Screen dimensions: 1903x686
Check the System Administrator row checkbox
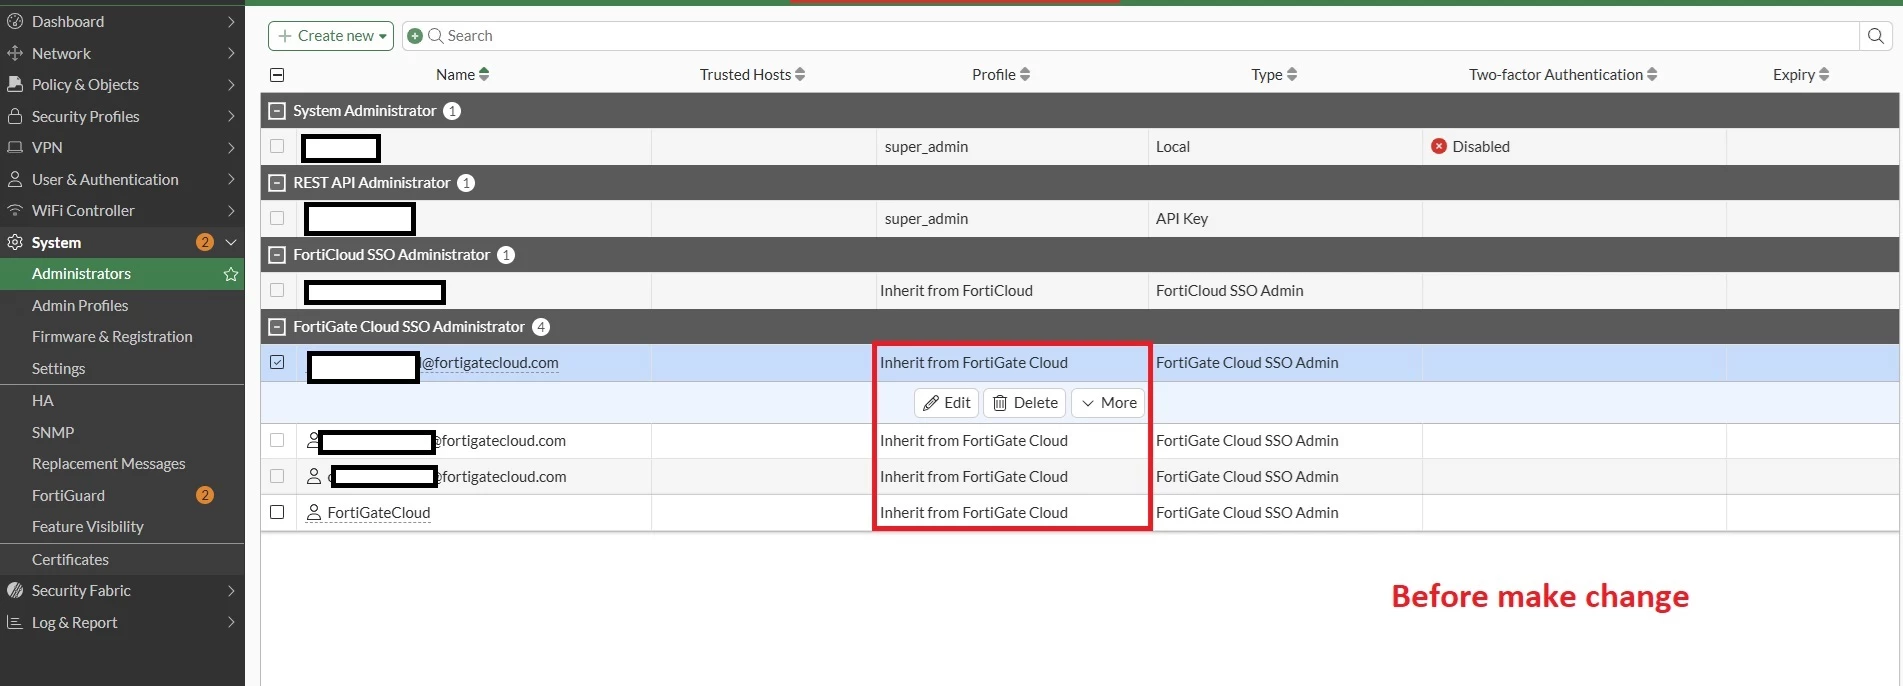click(277, 146)
